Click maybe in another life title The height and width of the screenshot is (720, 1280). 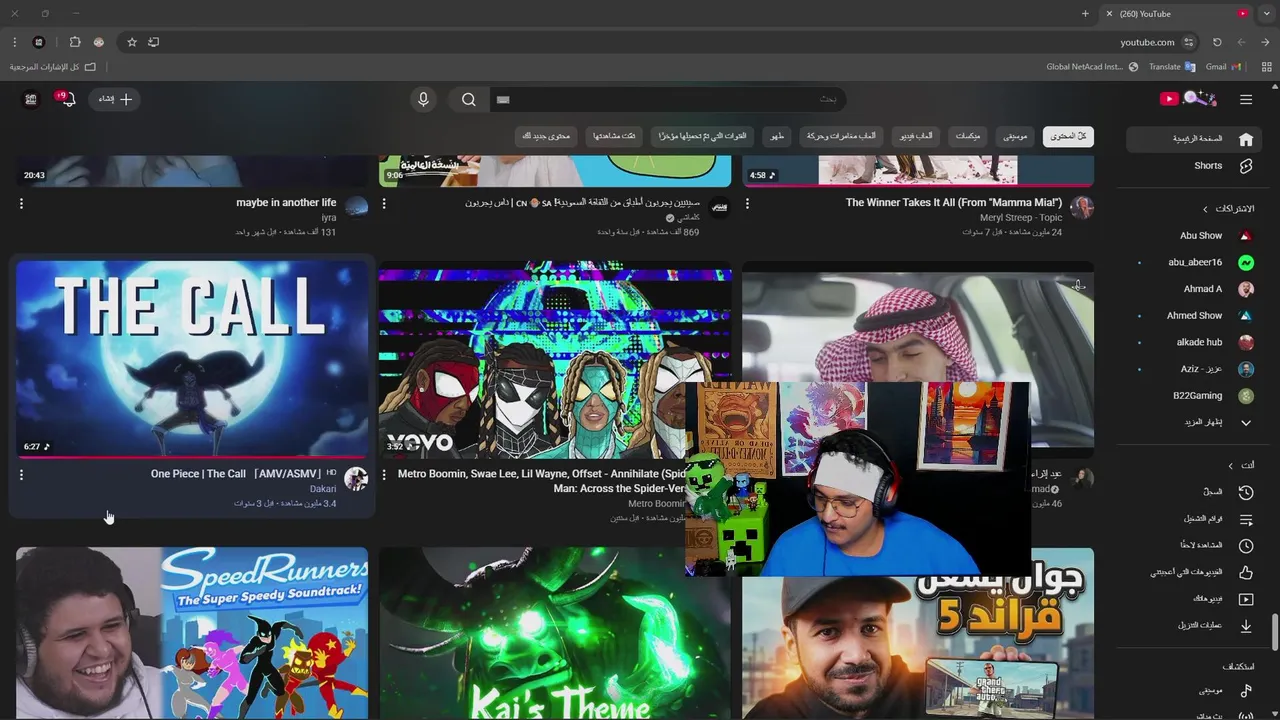(286, 203)
